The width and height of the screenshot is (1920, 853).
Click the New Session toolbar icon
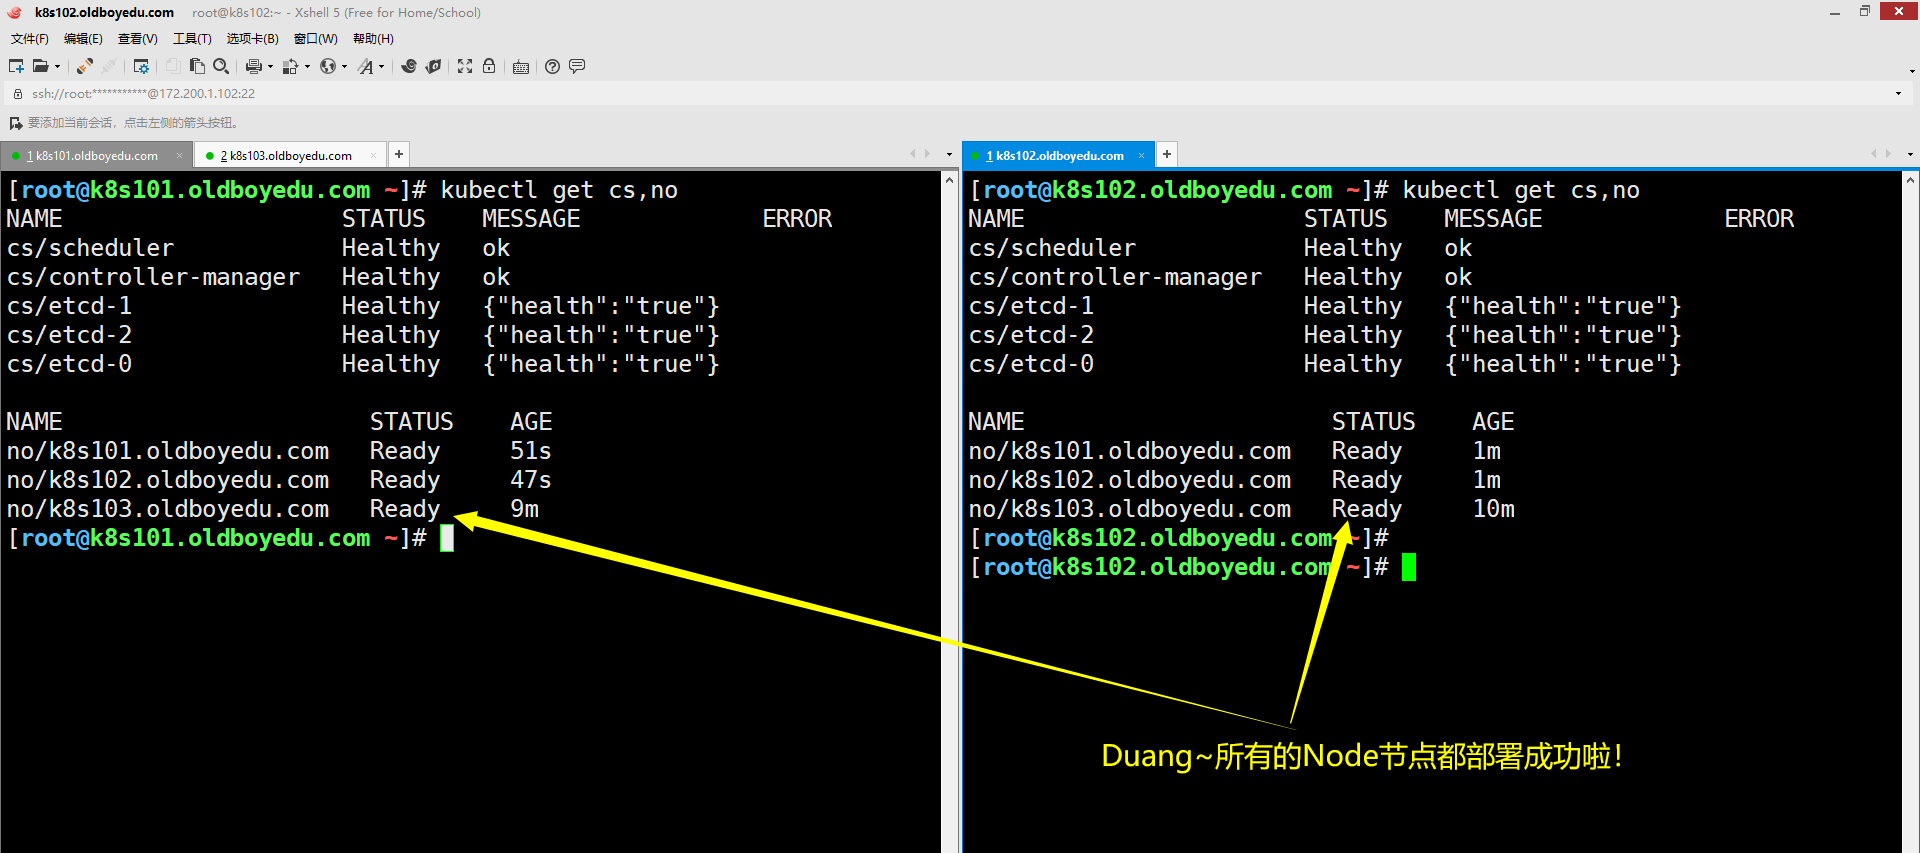tap(16, 66)
